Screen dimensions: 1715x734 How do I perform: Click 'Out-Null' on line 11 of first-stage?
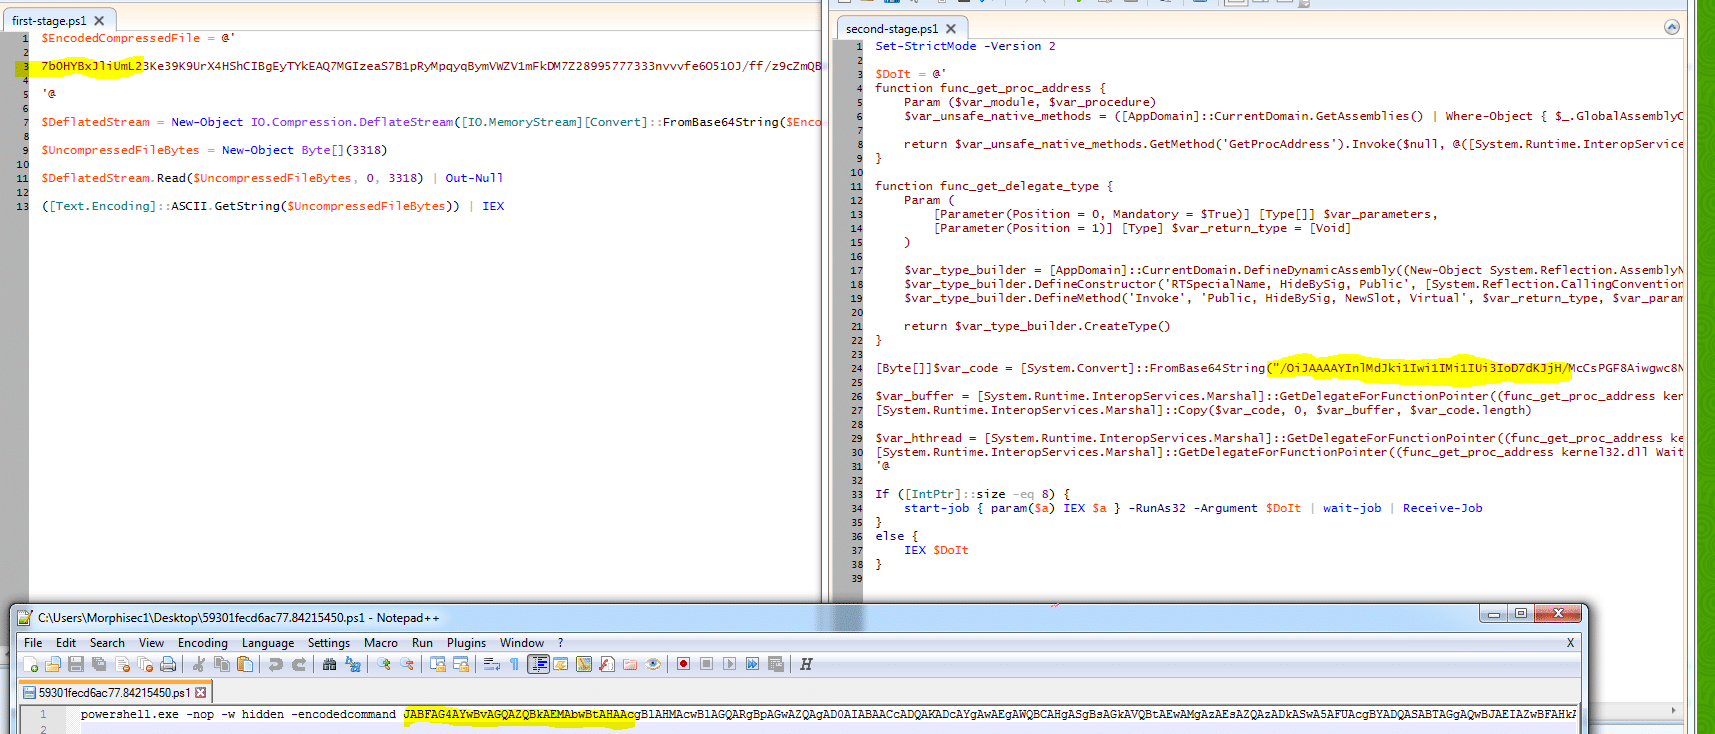coord(474,178)
